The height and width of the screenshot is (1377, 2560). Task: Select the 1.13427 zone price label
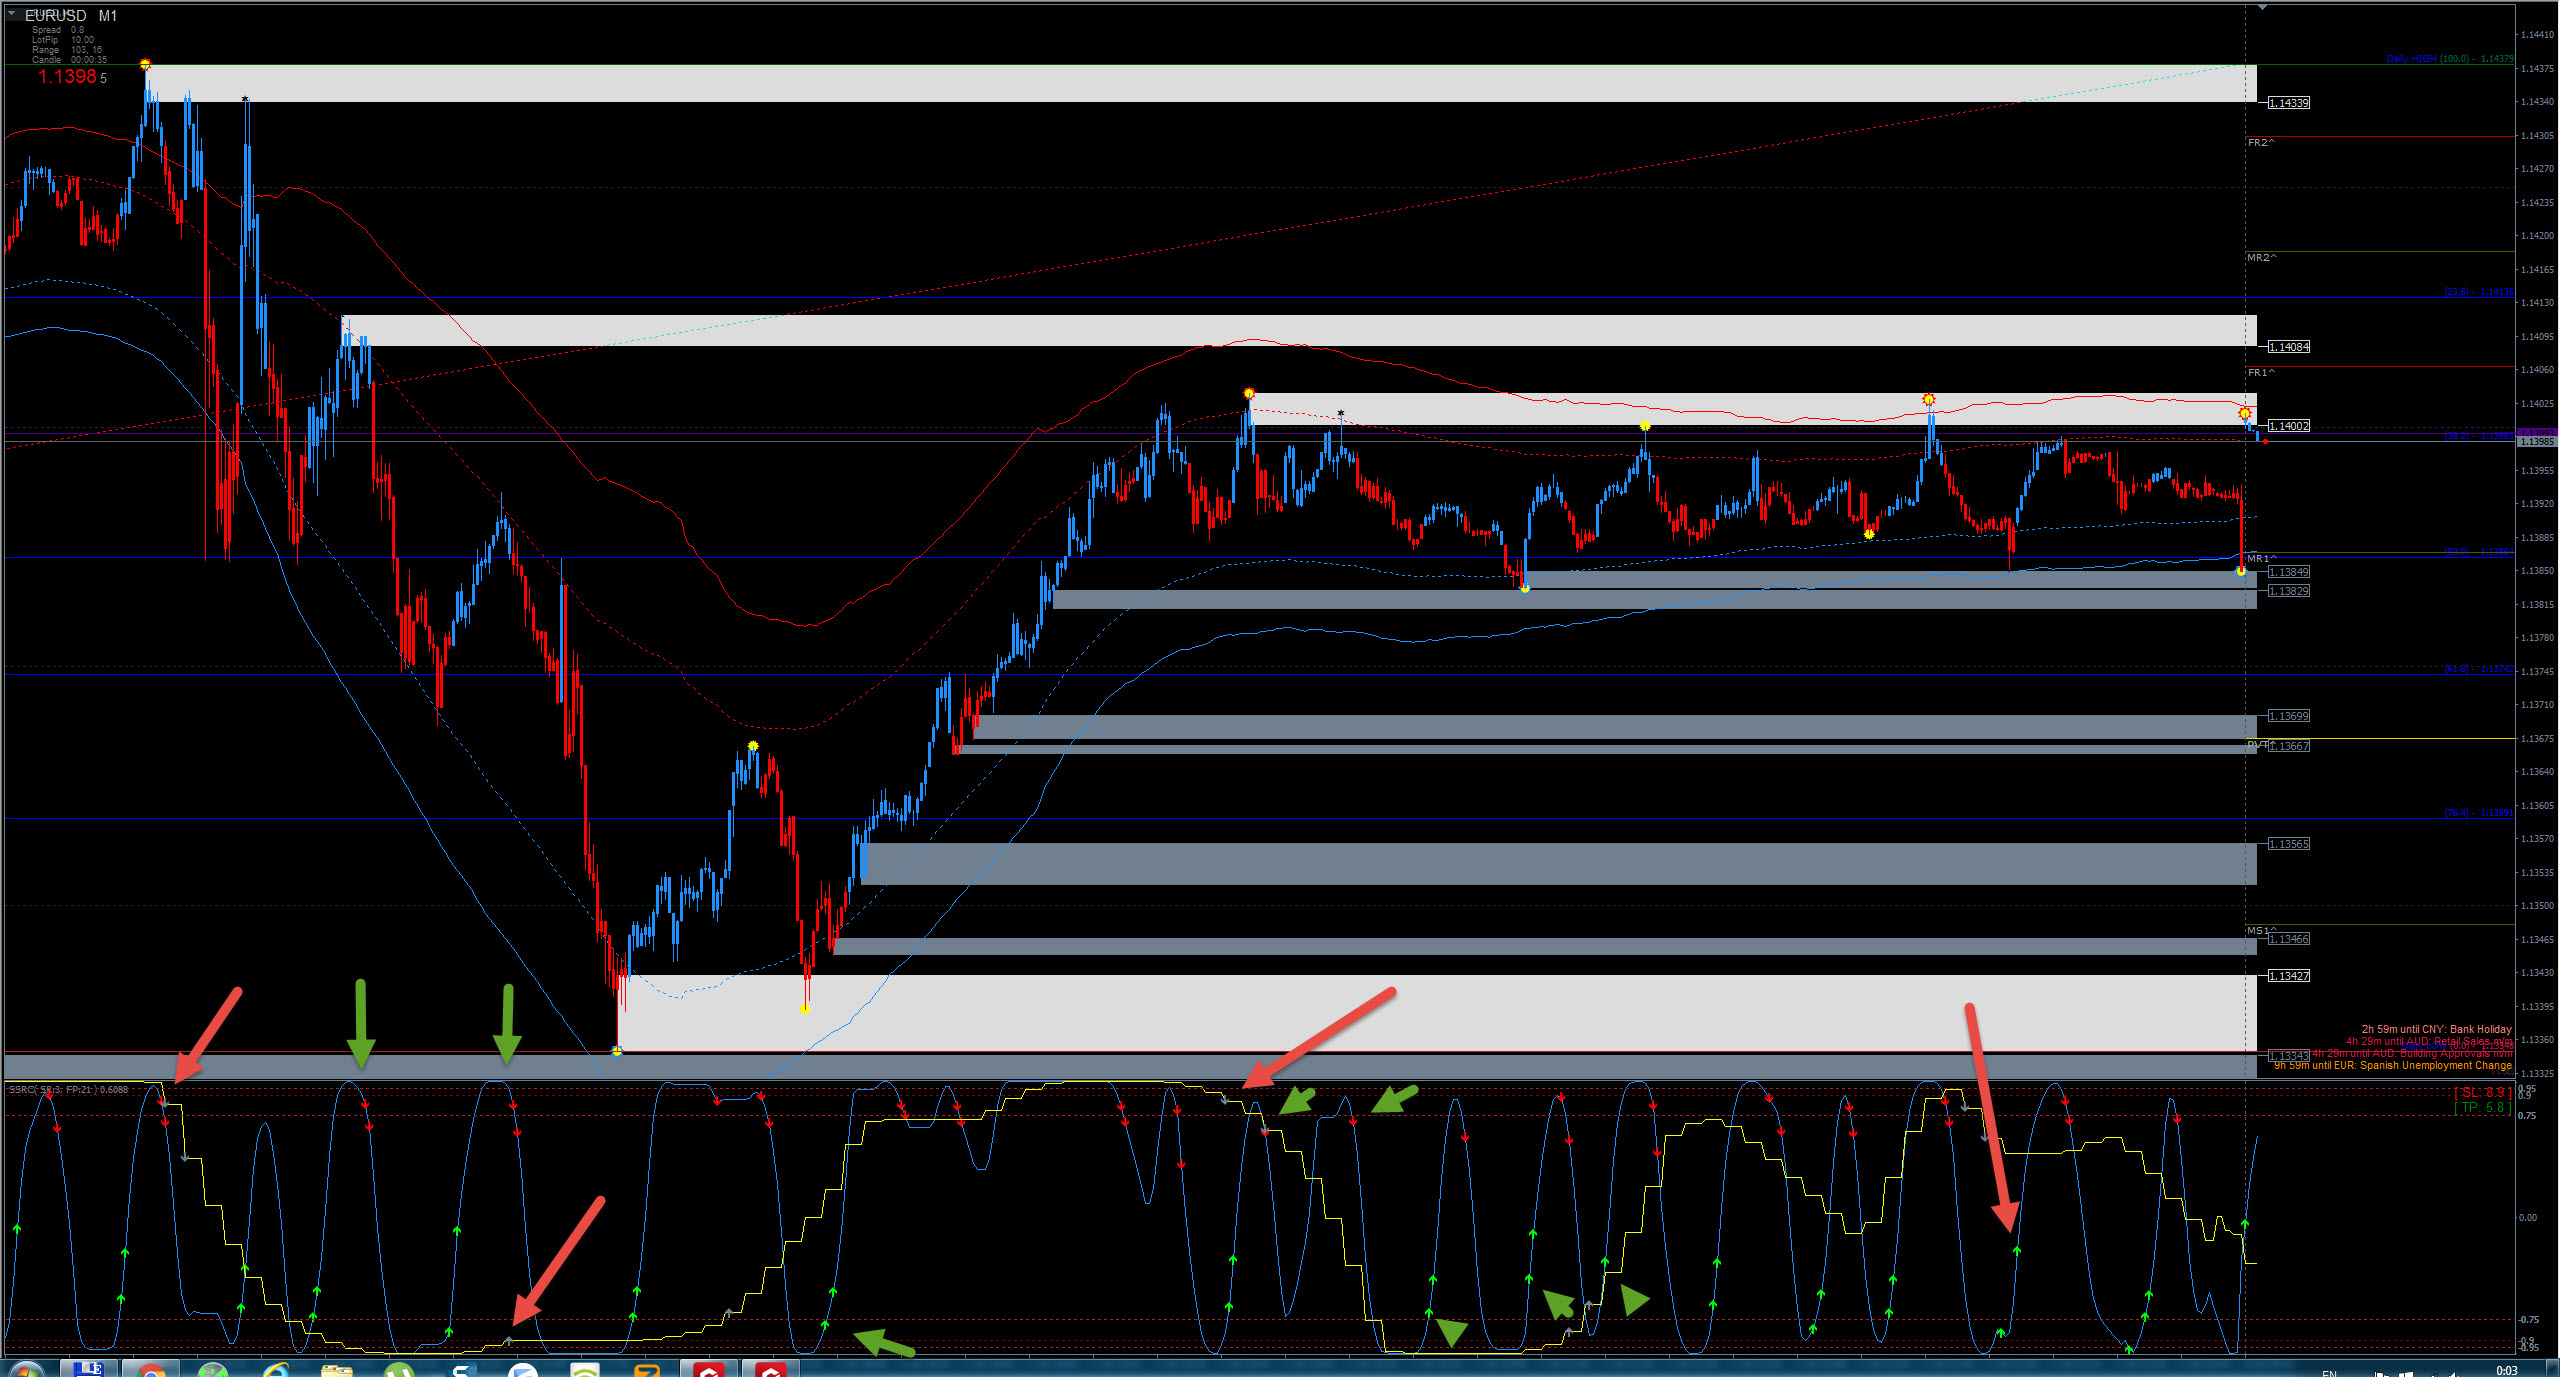2288,976
